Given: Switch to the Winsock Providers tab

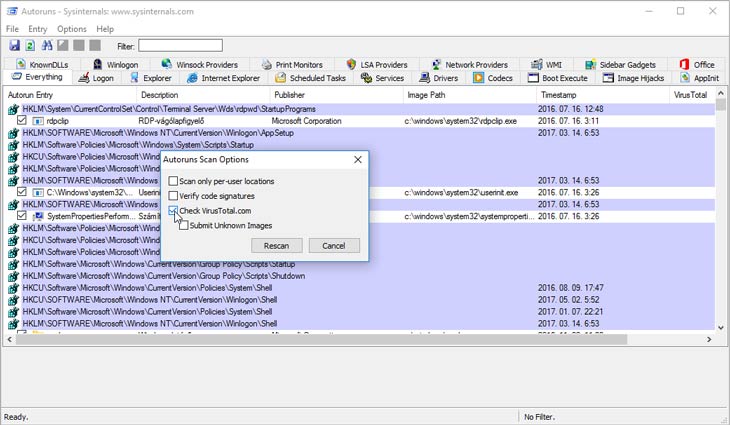Looking at the screenshot, I should click(199, 64).
